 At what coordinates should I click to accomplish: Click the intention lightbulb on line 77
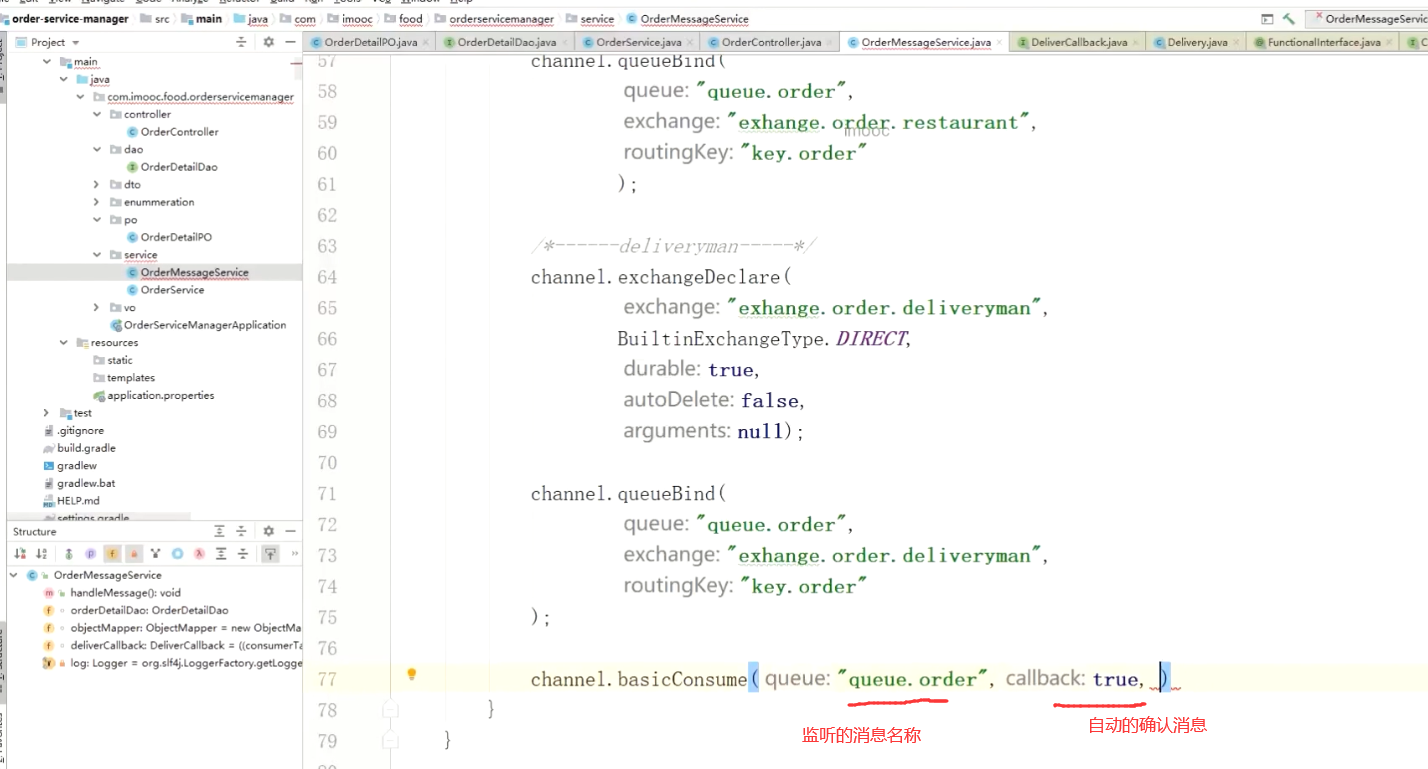pos(411,674)
